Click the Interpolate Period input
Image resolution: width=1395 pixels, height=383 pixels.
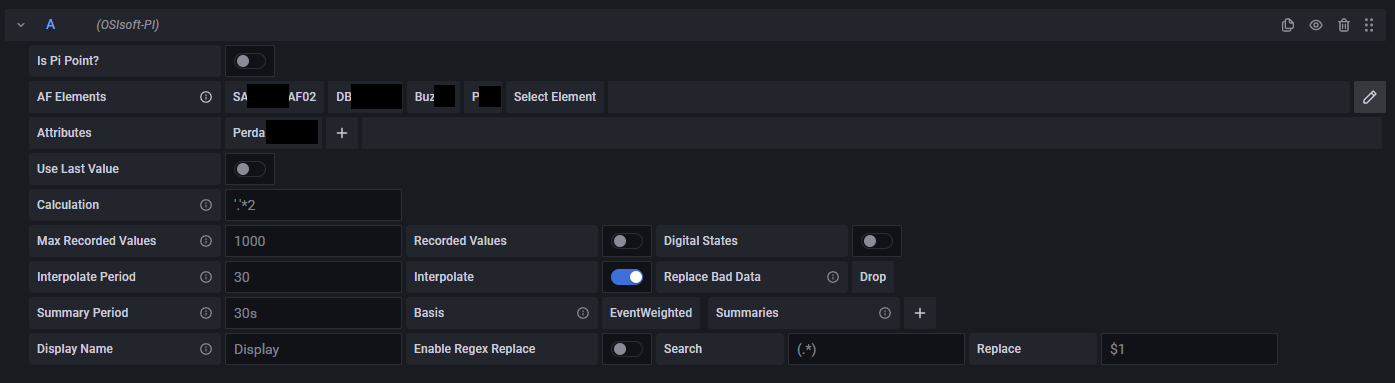(313, 277)
